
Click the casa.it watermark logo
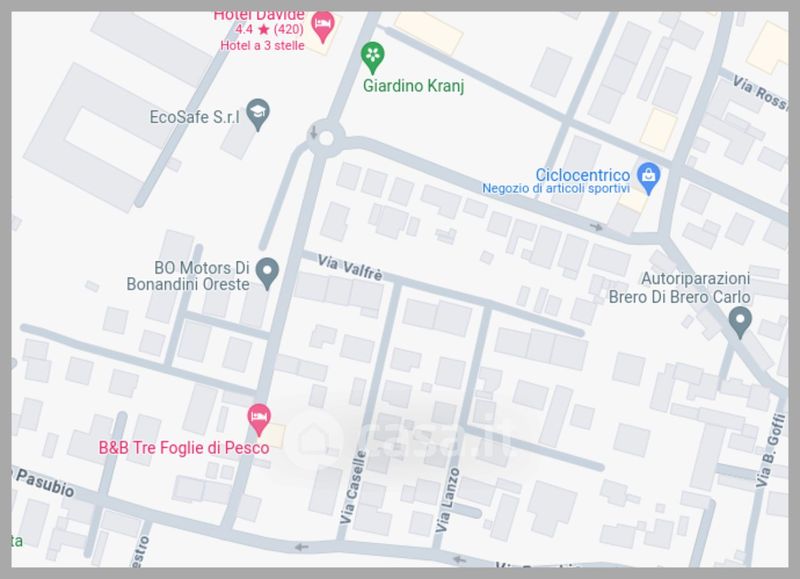pyautogui.click(x=398, y=440)
